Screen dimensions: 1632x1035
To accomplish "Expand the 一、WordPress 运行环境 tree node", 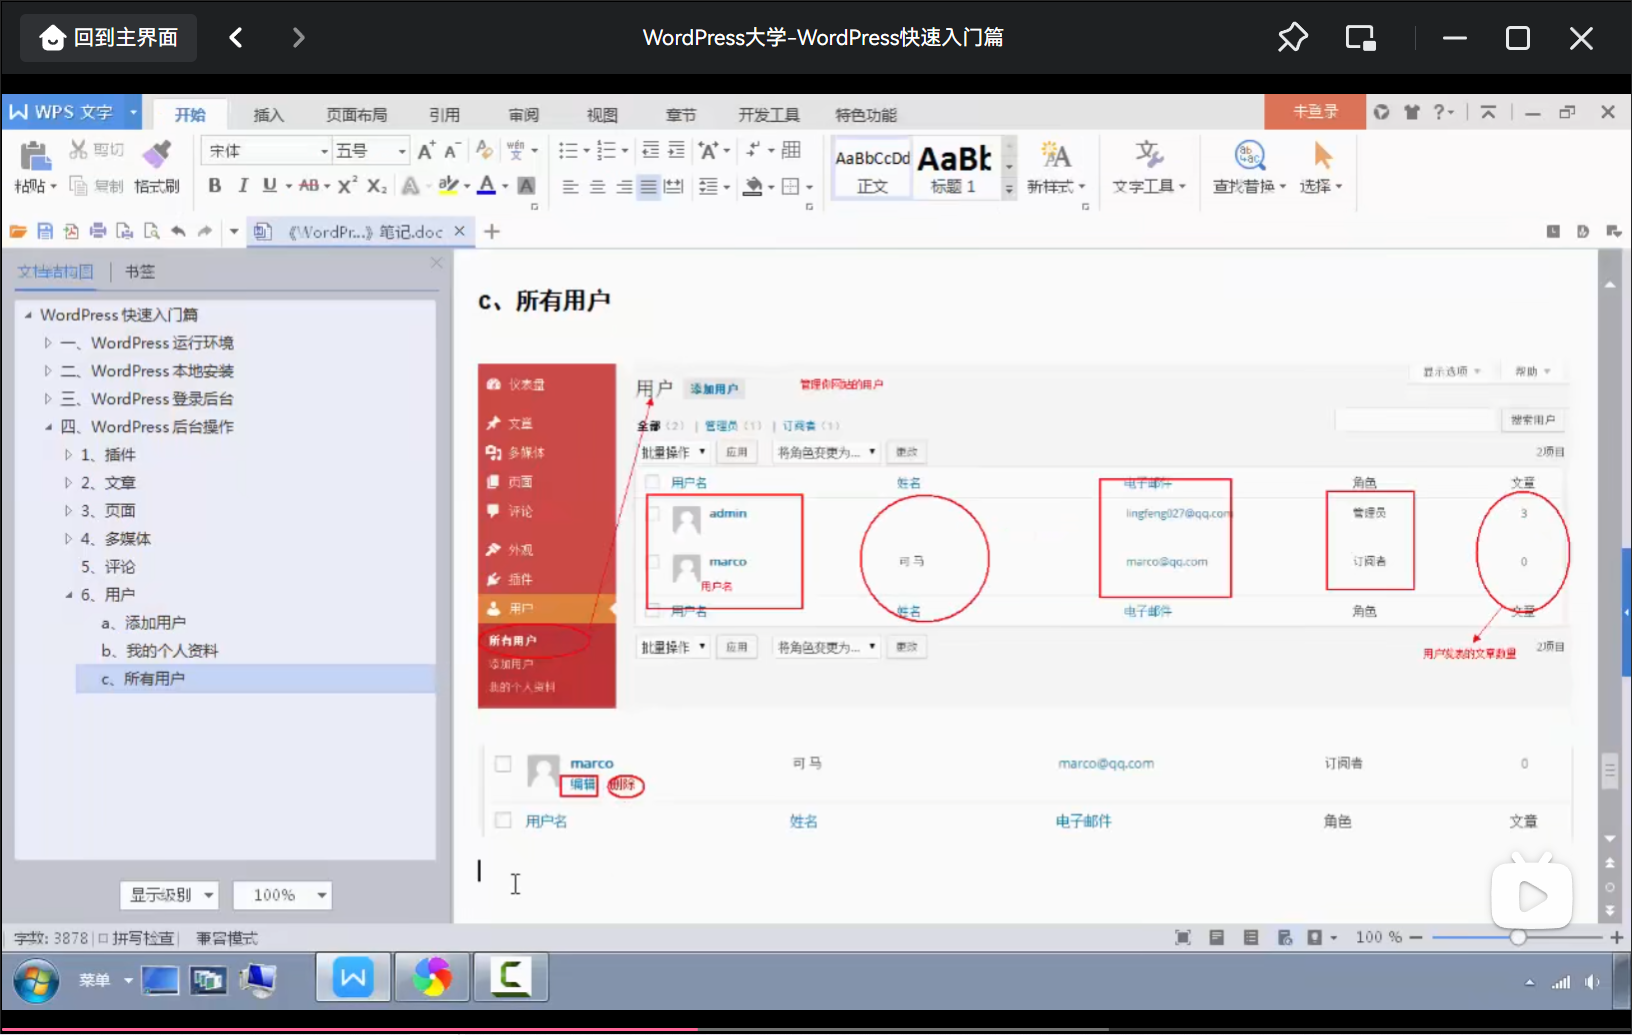I will tap(47, 343).
